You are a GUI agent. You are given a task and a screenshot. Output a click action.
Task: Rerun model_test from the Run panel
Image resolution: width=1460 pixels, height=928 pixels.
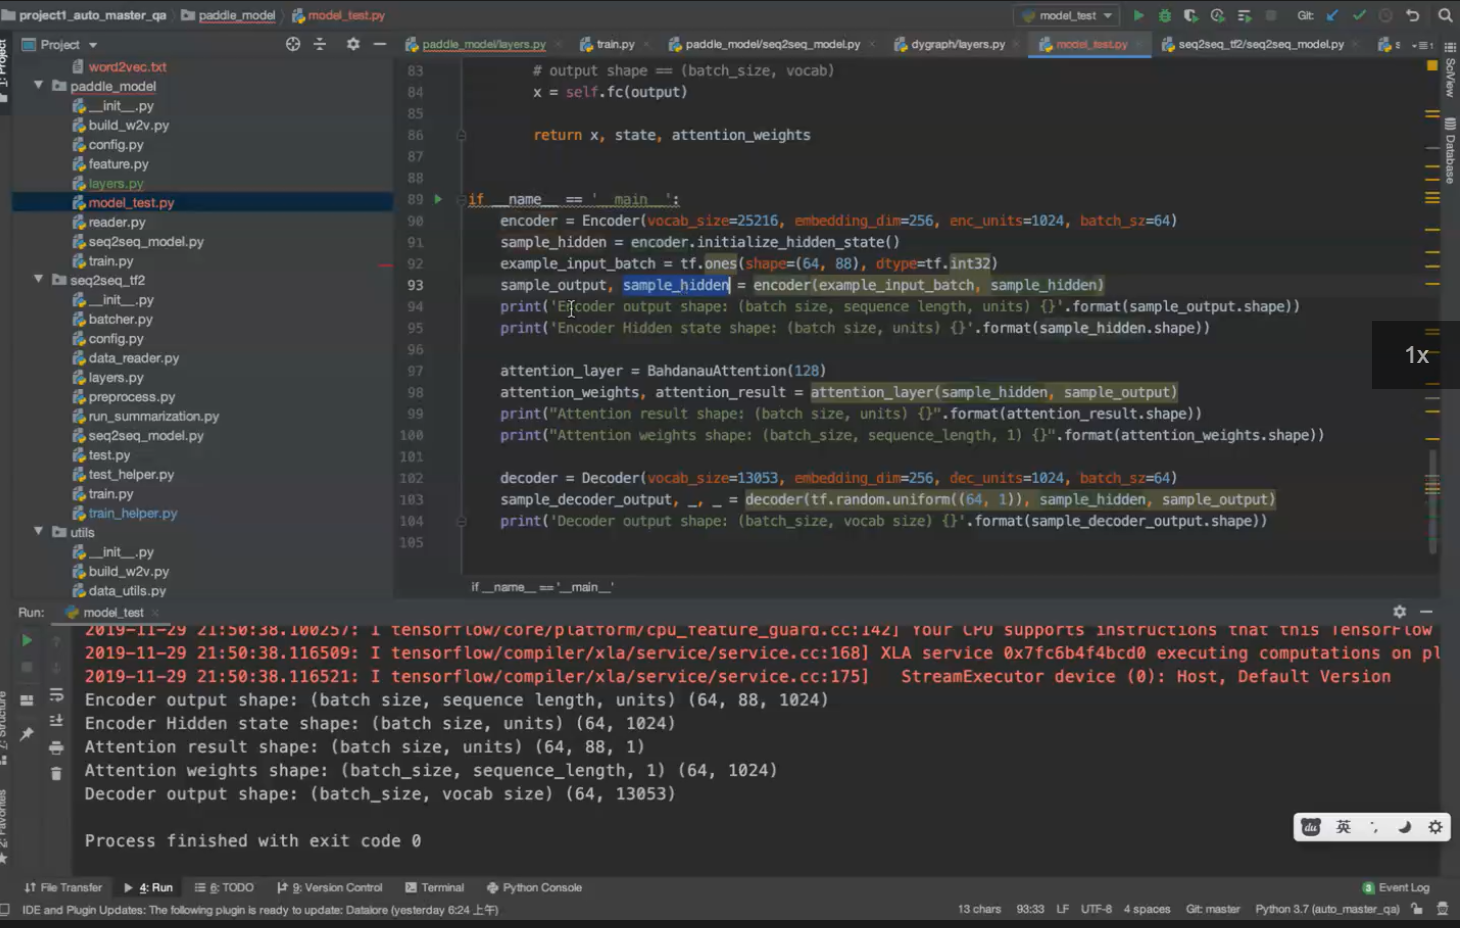click(27, 640)
